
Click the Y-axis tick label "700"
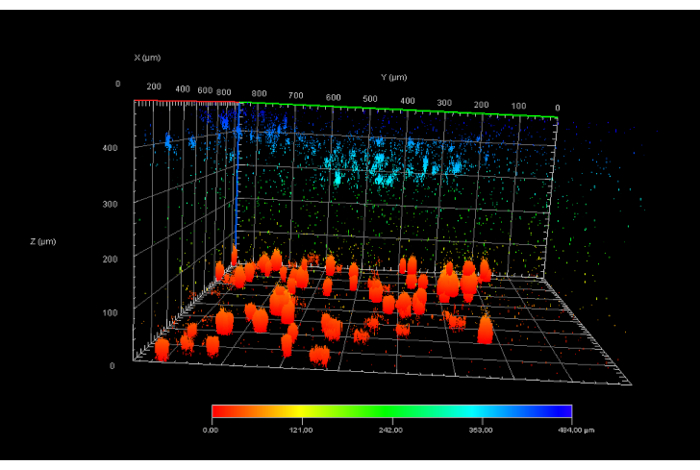click(296, 96)
